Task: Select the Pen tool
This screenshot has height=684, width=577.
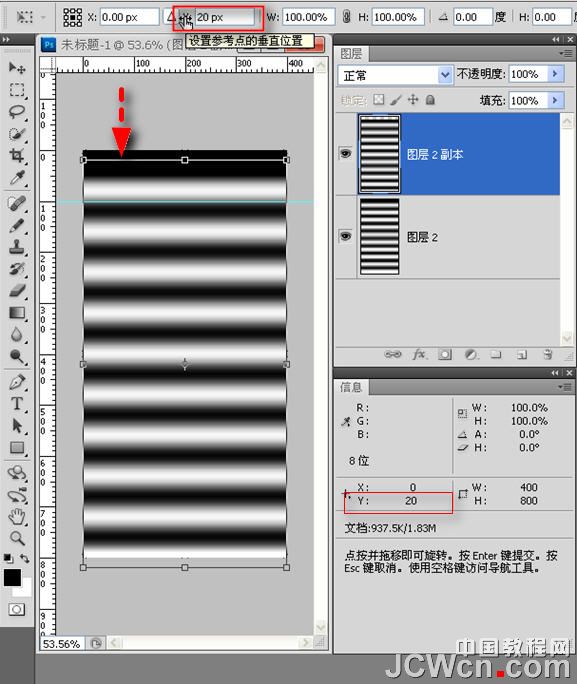Action: (17, 383)
